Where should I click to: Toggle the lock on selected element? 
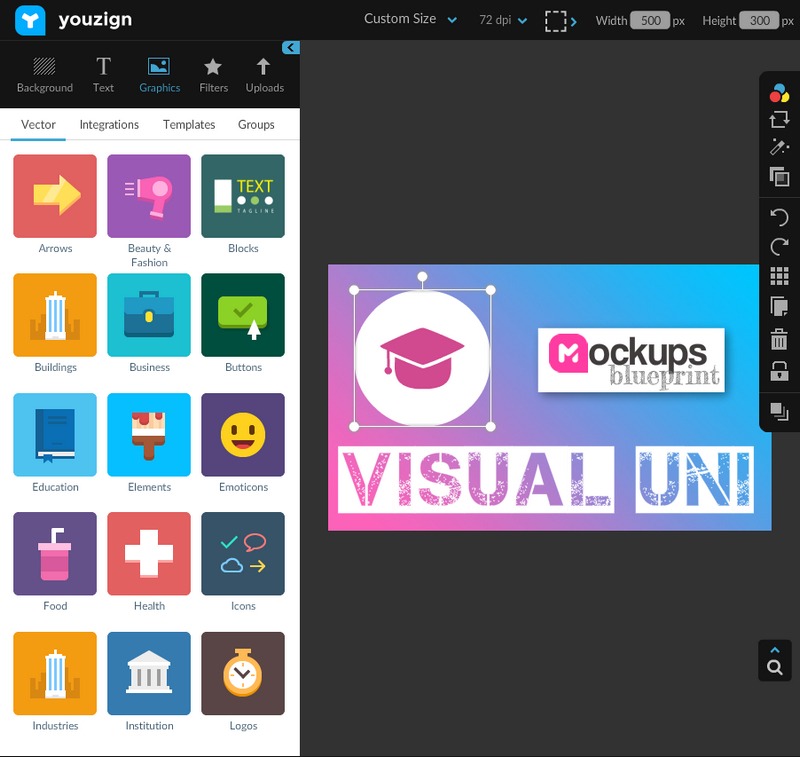click(x=779, y=371)
